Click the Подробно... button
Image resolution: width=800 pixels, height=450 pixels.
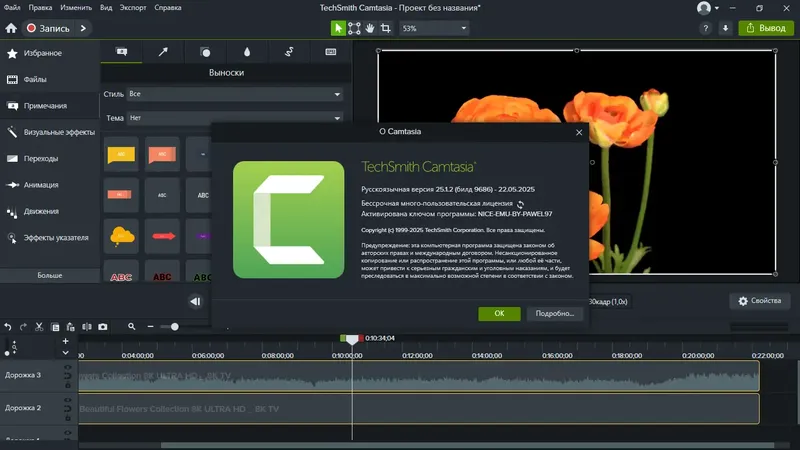(x=556, y=313)
